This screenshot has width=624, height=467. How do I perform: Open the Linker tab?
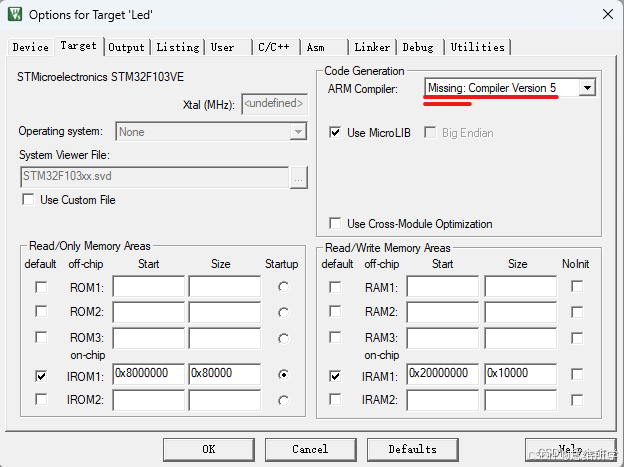[372, 47]
